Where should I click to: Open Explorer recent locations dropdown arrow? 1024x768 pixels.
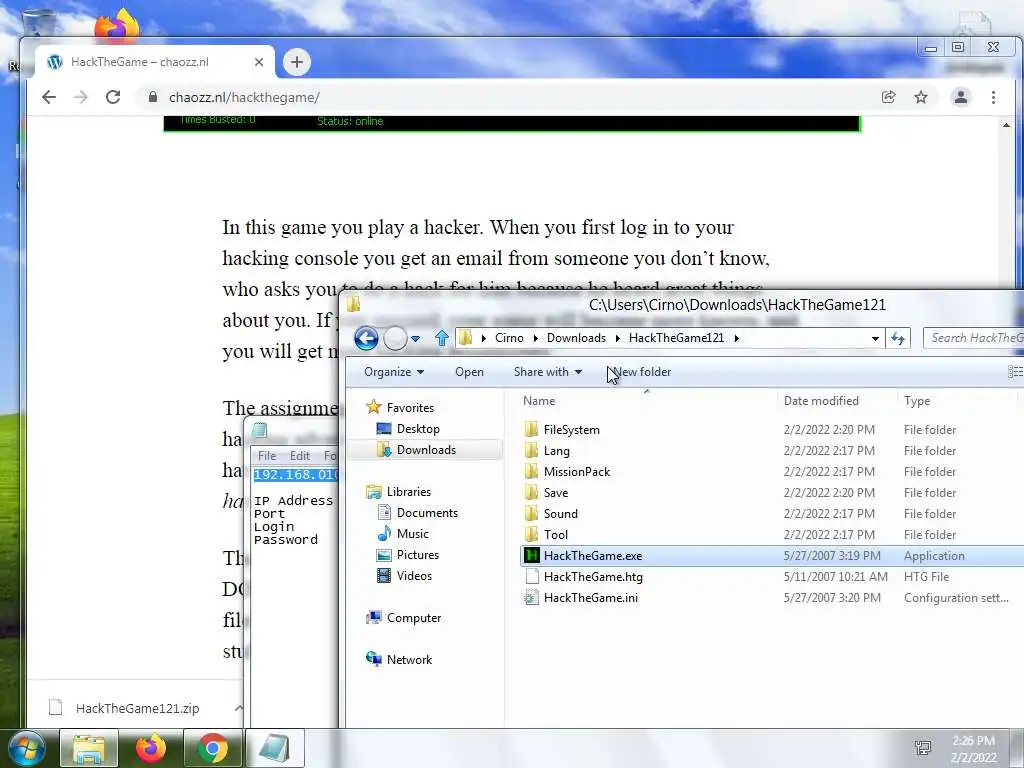(415, 338)
